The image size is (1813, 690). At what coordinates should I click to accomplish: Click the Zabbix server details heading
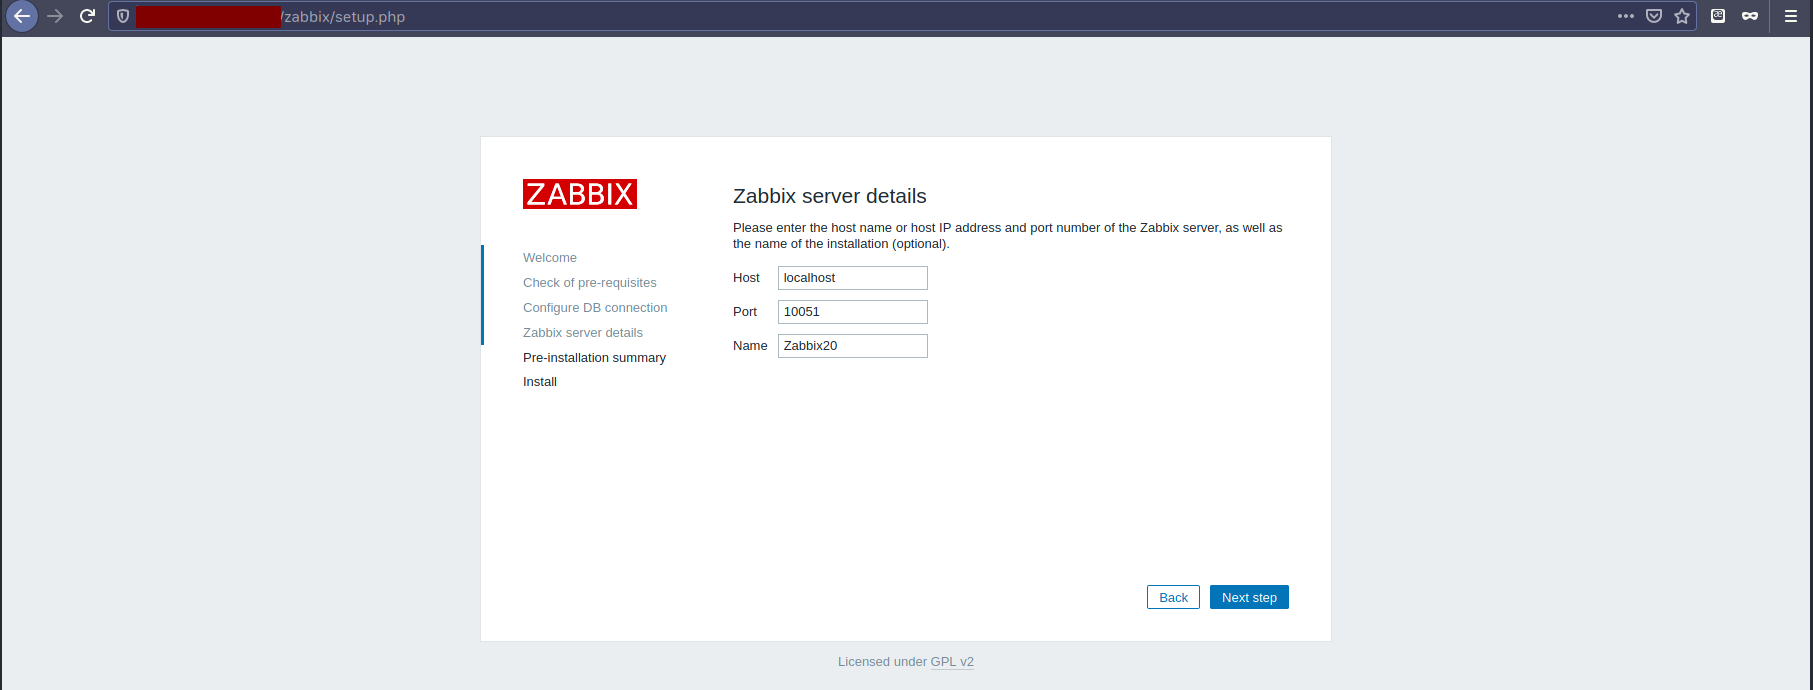(830, 196)
